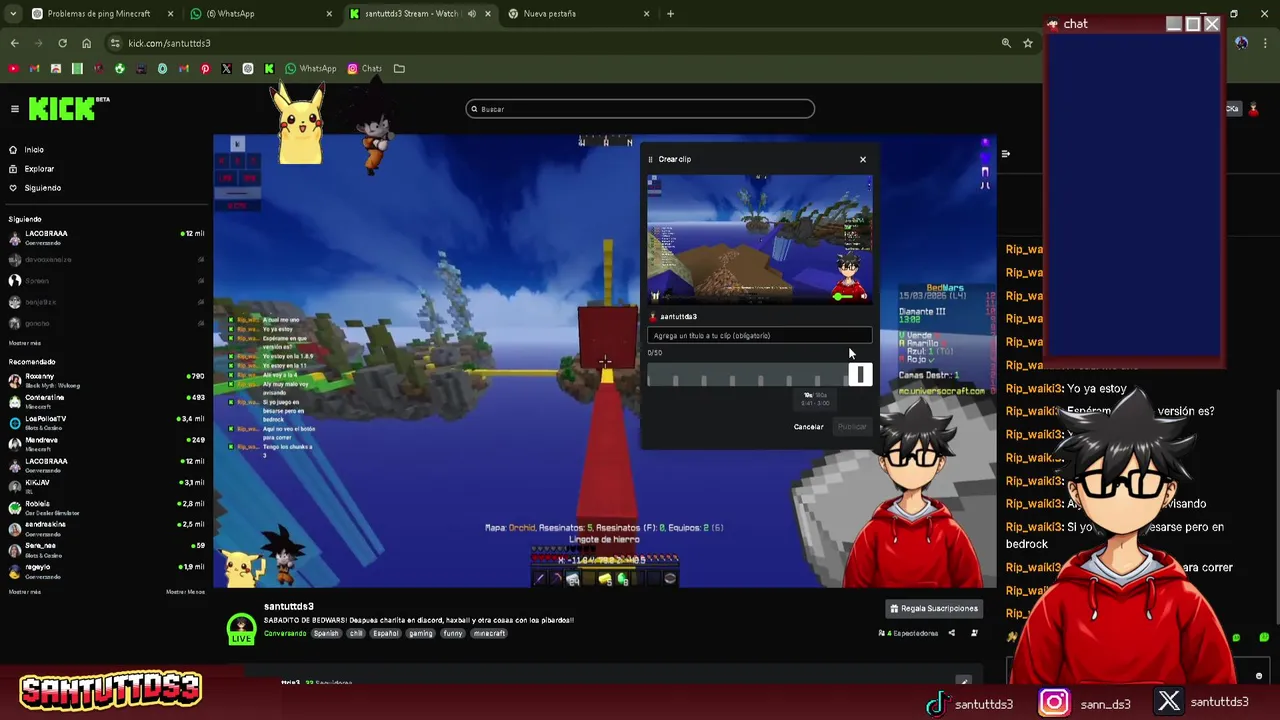
Task: Select the Spanish tag
Action: (326, 633)
